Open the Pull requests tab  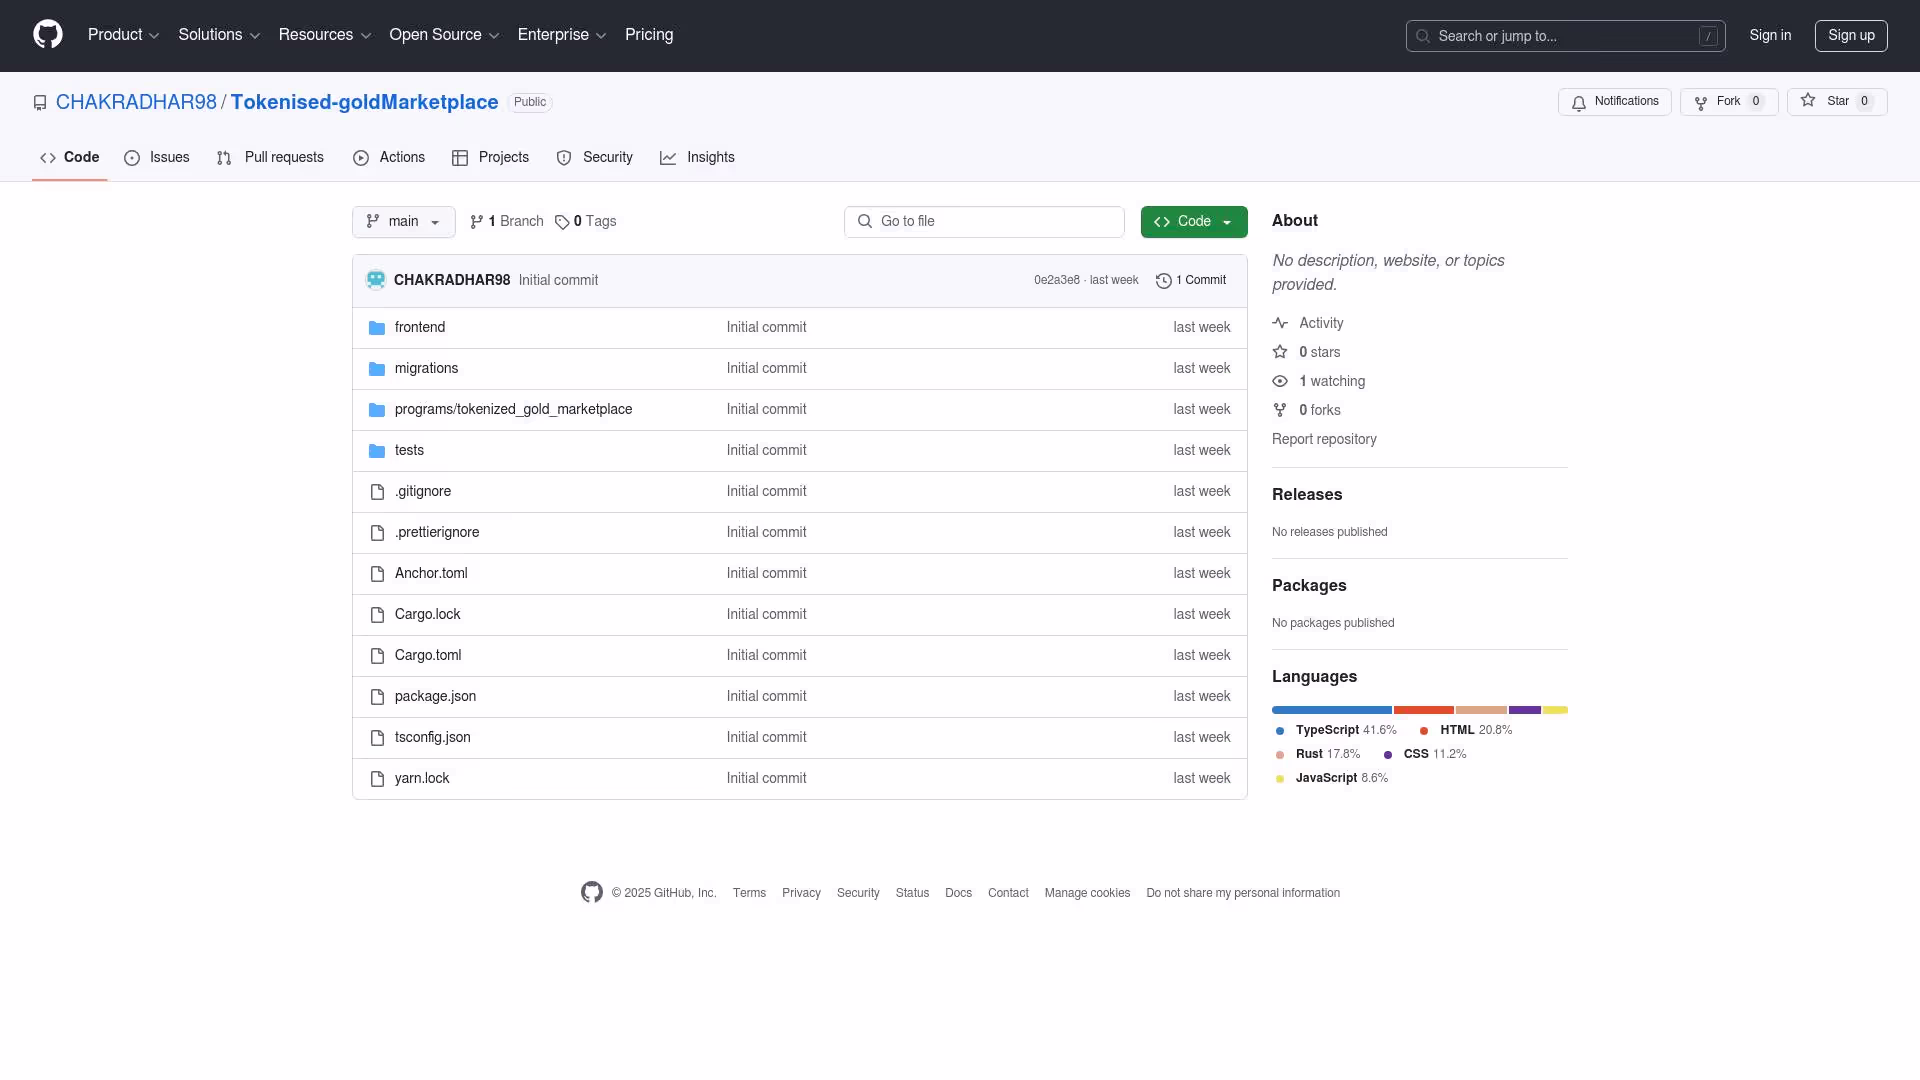coord(270,158)
